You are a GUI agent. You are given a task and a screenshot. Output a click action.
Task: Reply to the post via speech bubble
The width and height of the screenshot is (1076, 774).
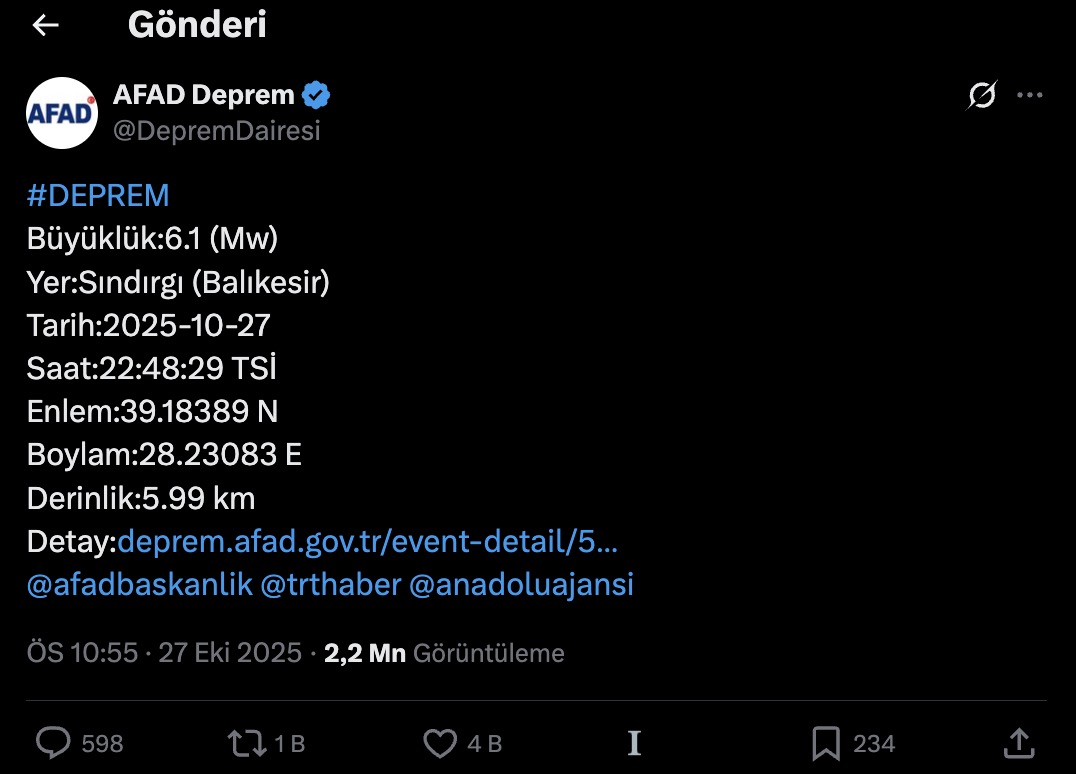coord(53,743)
